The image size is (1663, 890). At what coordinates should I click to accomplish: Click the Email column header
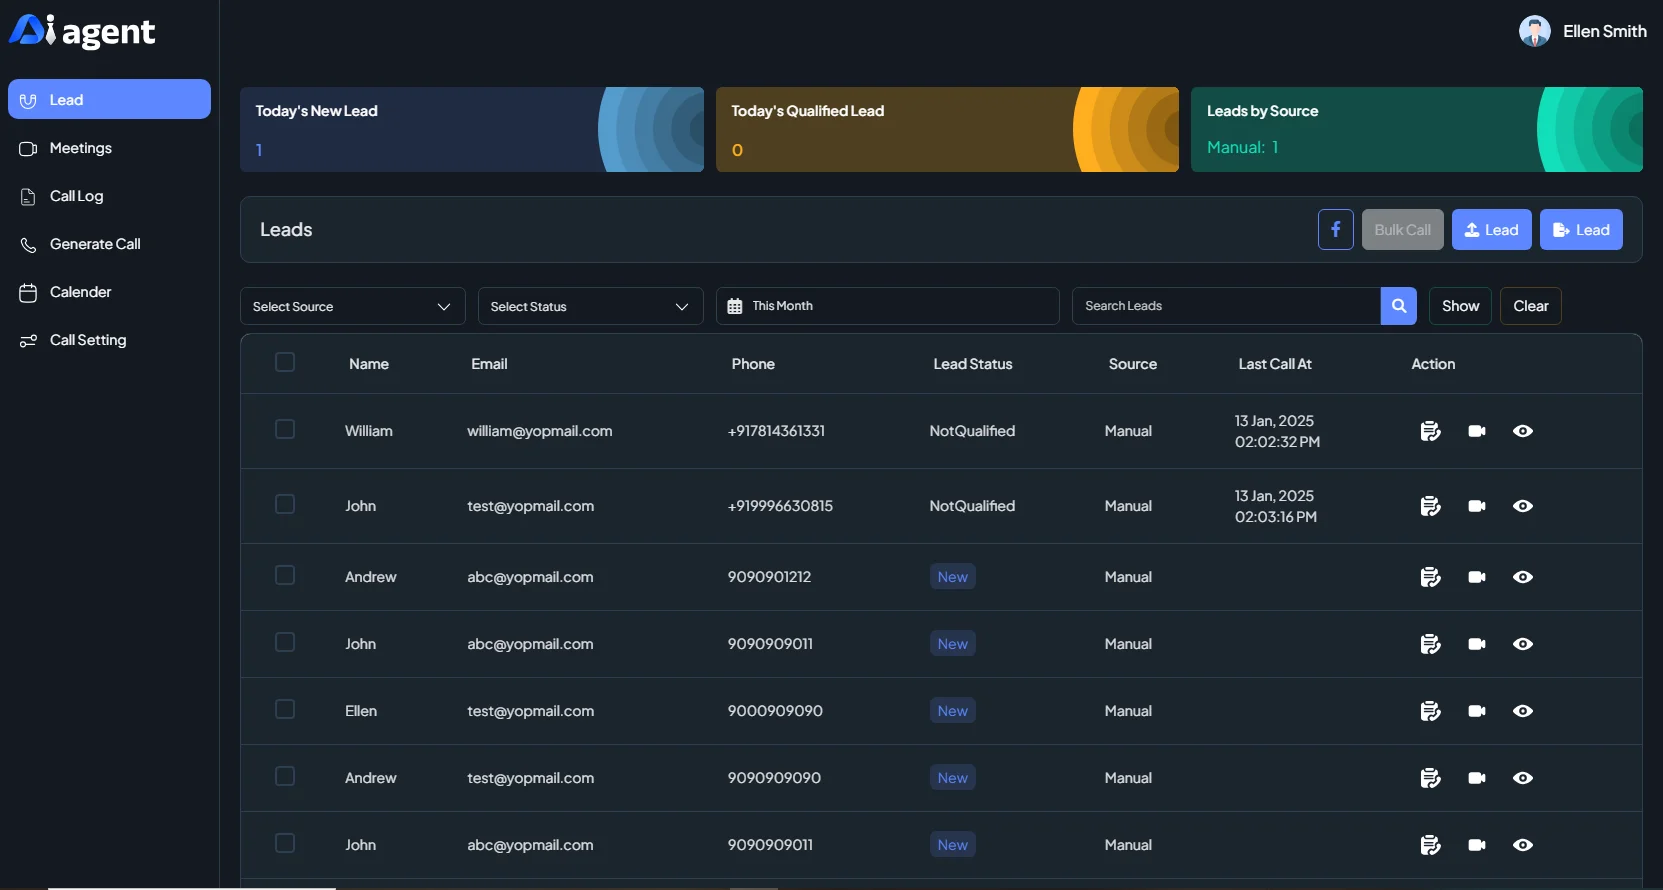tap(489, 364)
